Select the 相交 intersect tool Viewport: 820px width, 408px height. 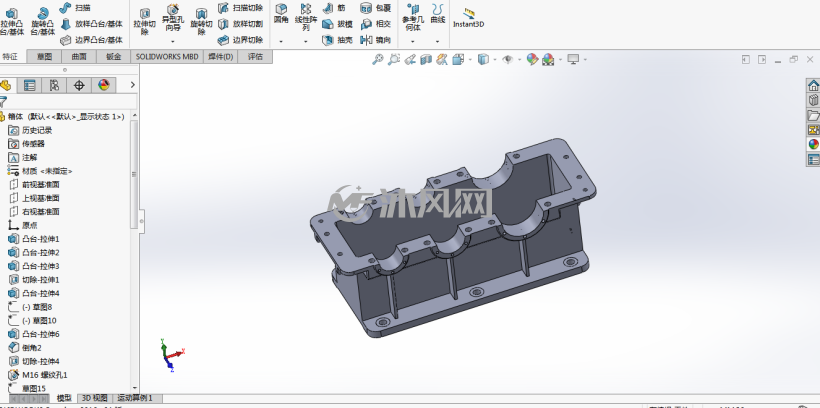click(375, 24)
